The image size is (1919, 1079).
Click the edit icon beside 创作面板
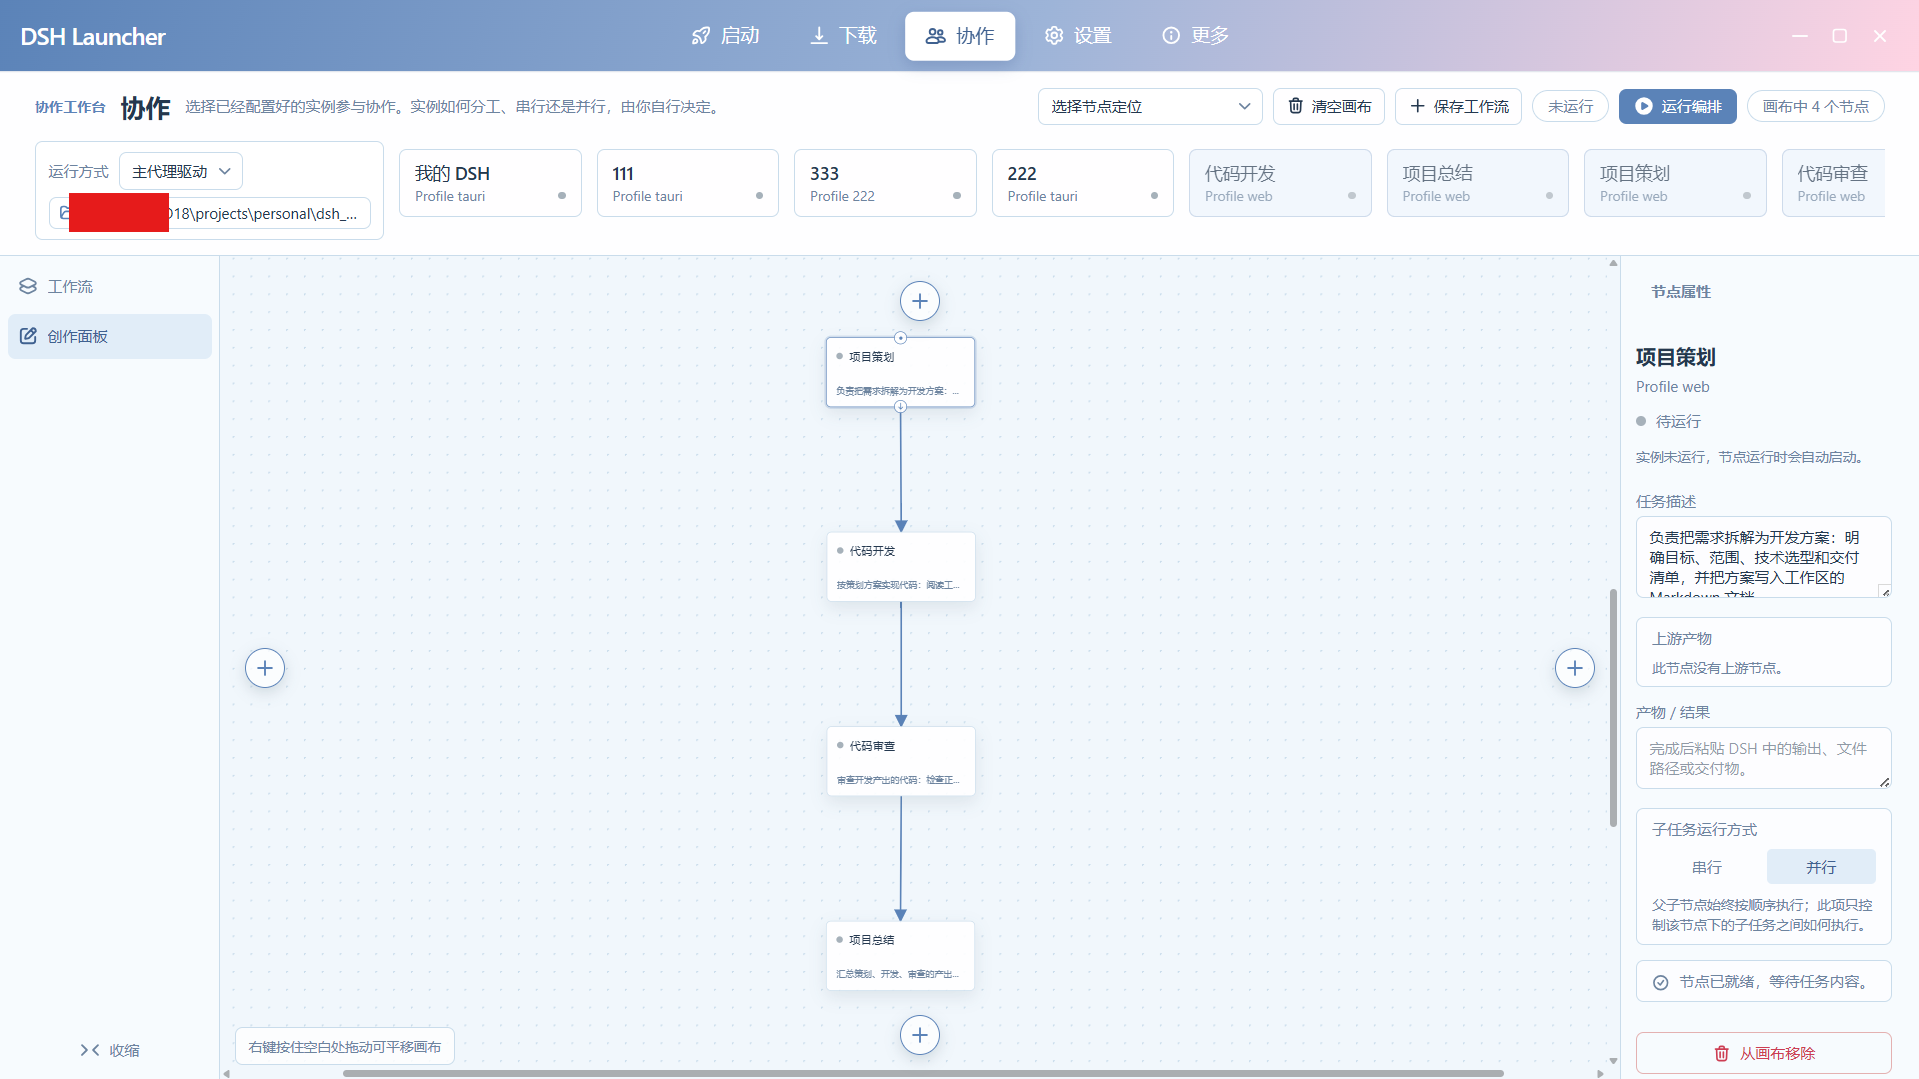coord(28,336)
